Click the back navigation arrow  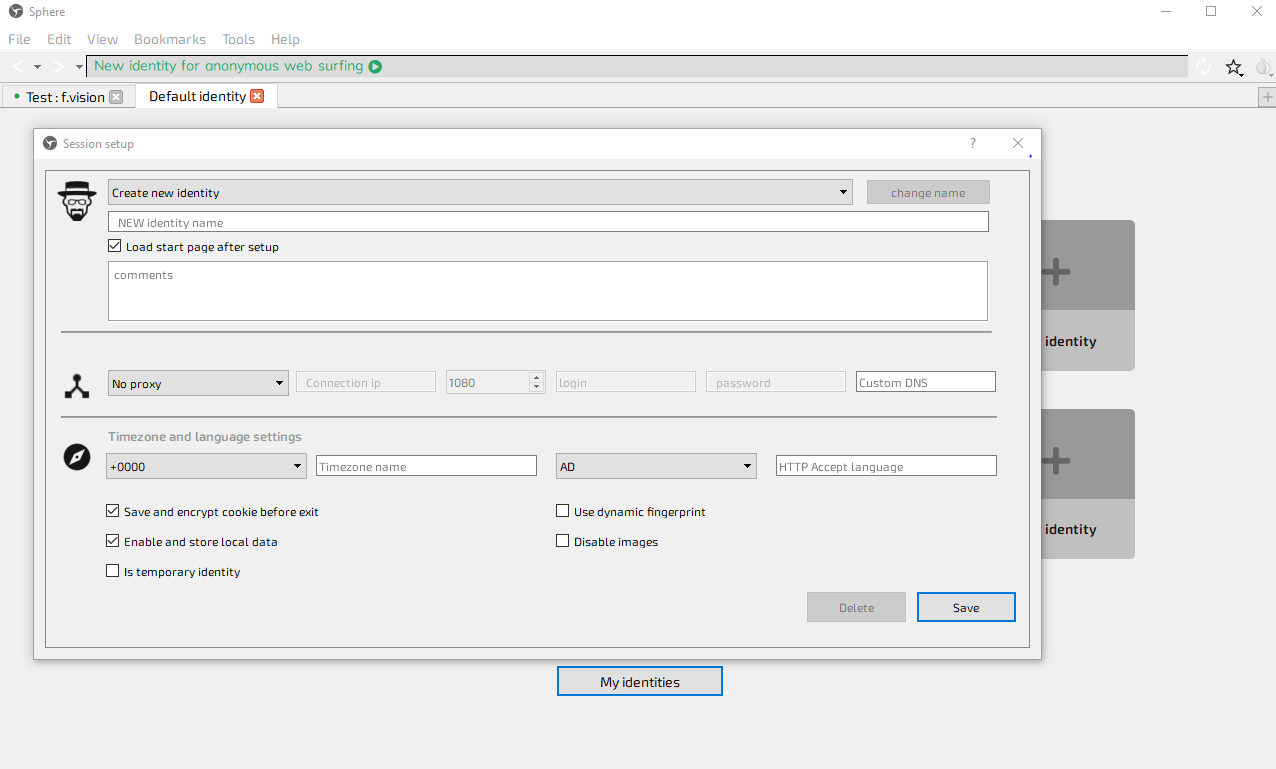point(18,67)
